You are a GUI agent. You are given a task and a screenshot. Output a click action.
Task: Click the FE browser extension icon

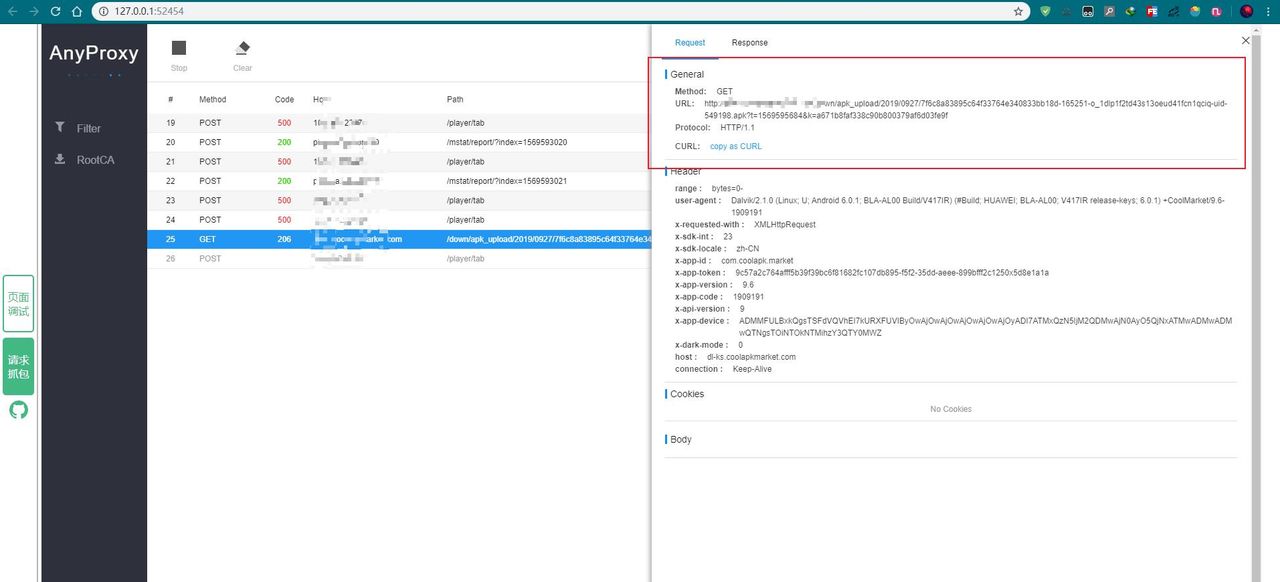pyautogui.click(x=1152, y=11)
